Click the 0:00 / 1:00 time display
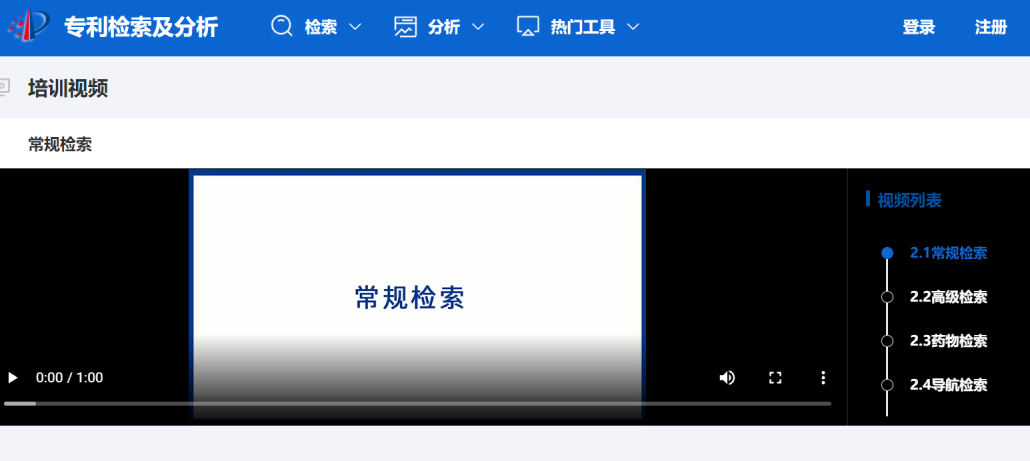The width and height of the screenshot is (1030, 461). [69, 378]
